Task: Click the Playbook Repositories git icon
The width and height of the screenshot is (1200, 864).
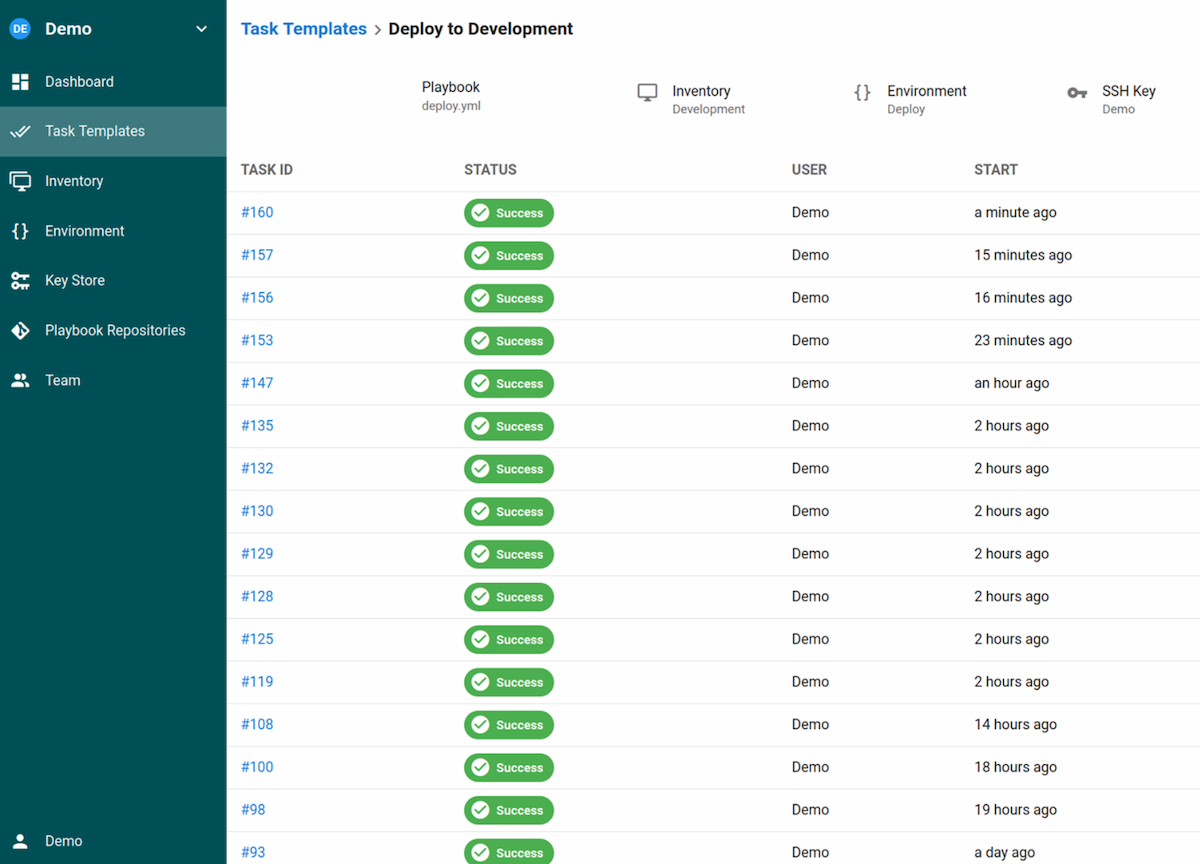Action: coord(20,331)
